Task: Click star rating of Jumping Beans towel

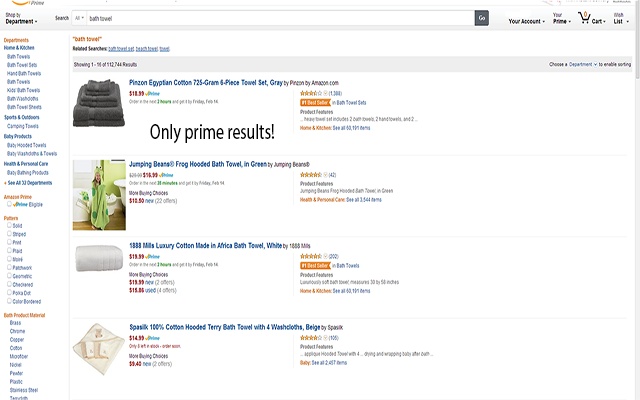Action: click(313, 174)
